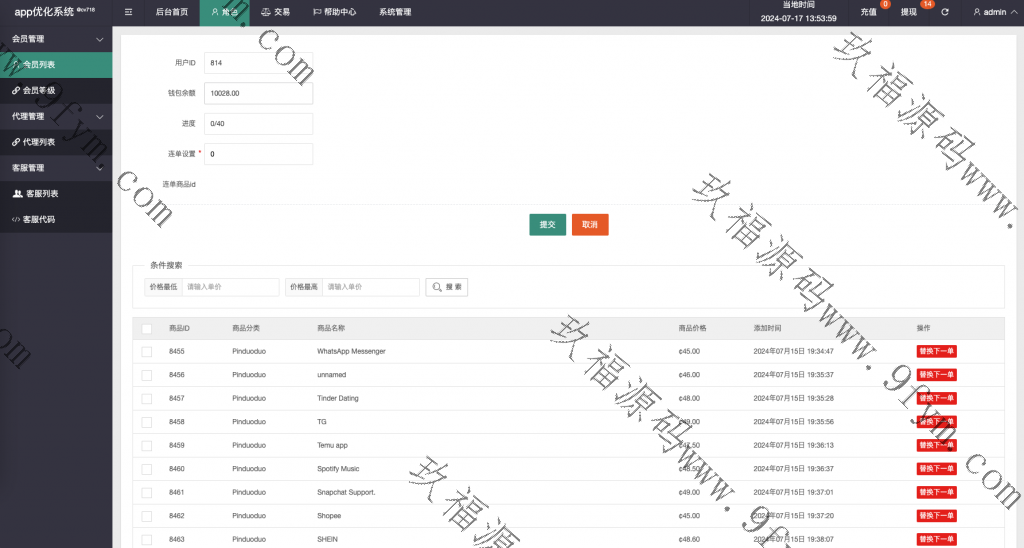Open the 充值 notification badge item
This screenshot has height=548, width=1024.
(868, 12)
